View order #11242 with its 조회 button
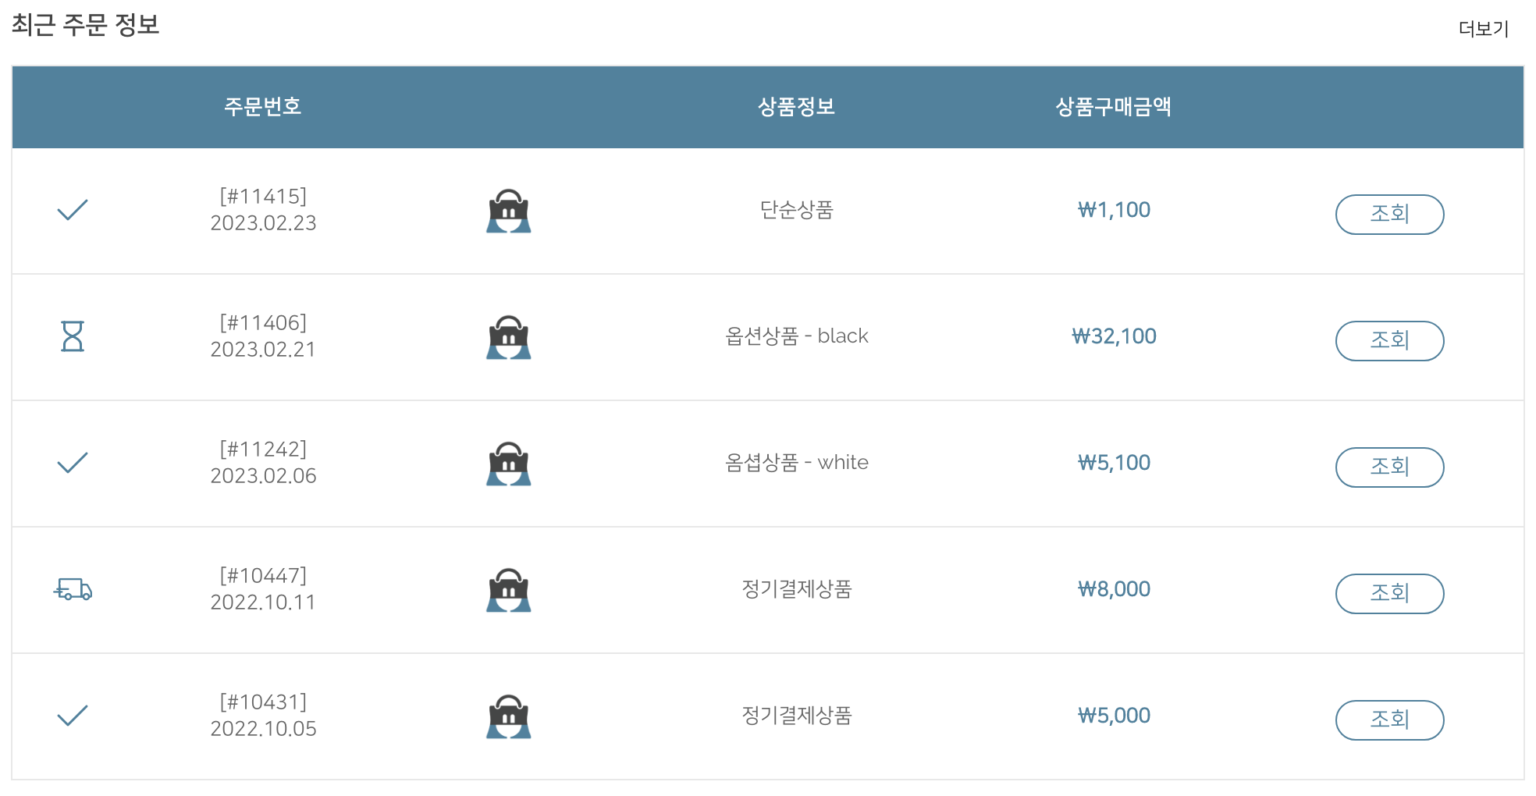The image size is (1536, 796). [x=1389, y=467]
